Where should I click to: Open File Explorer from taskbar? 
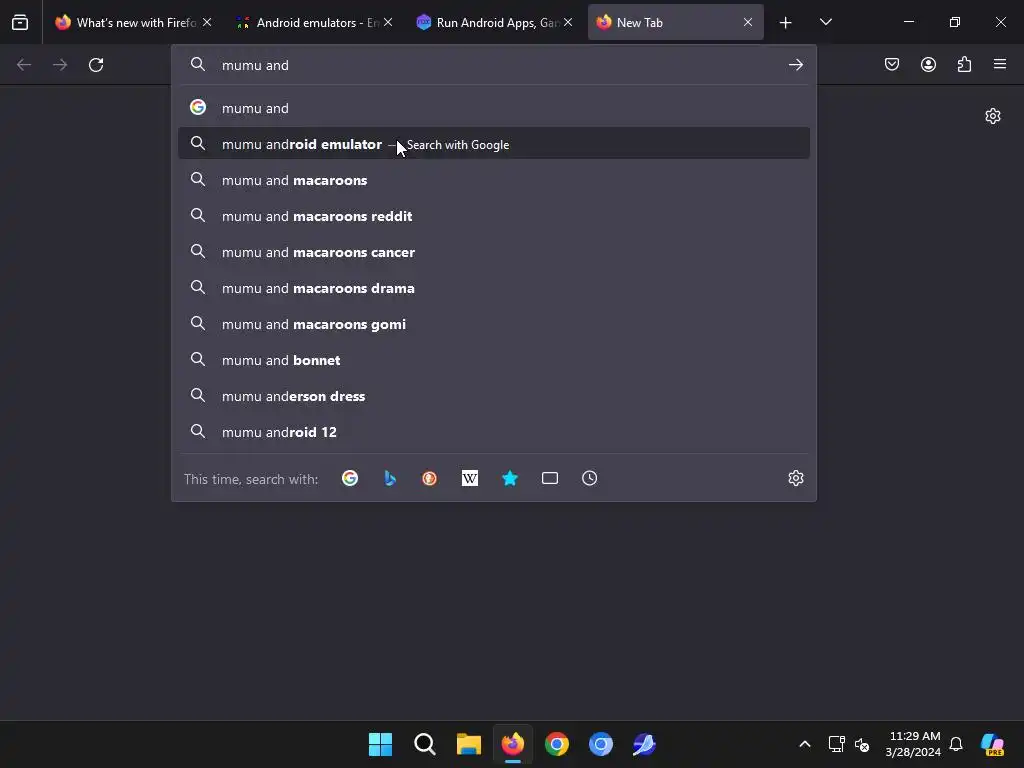468,744
